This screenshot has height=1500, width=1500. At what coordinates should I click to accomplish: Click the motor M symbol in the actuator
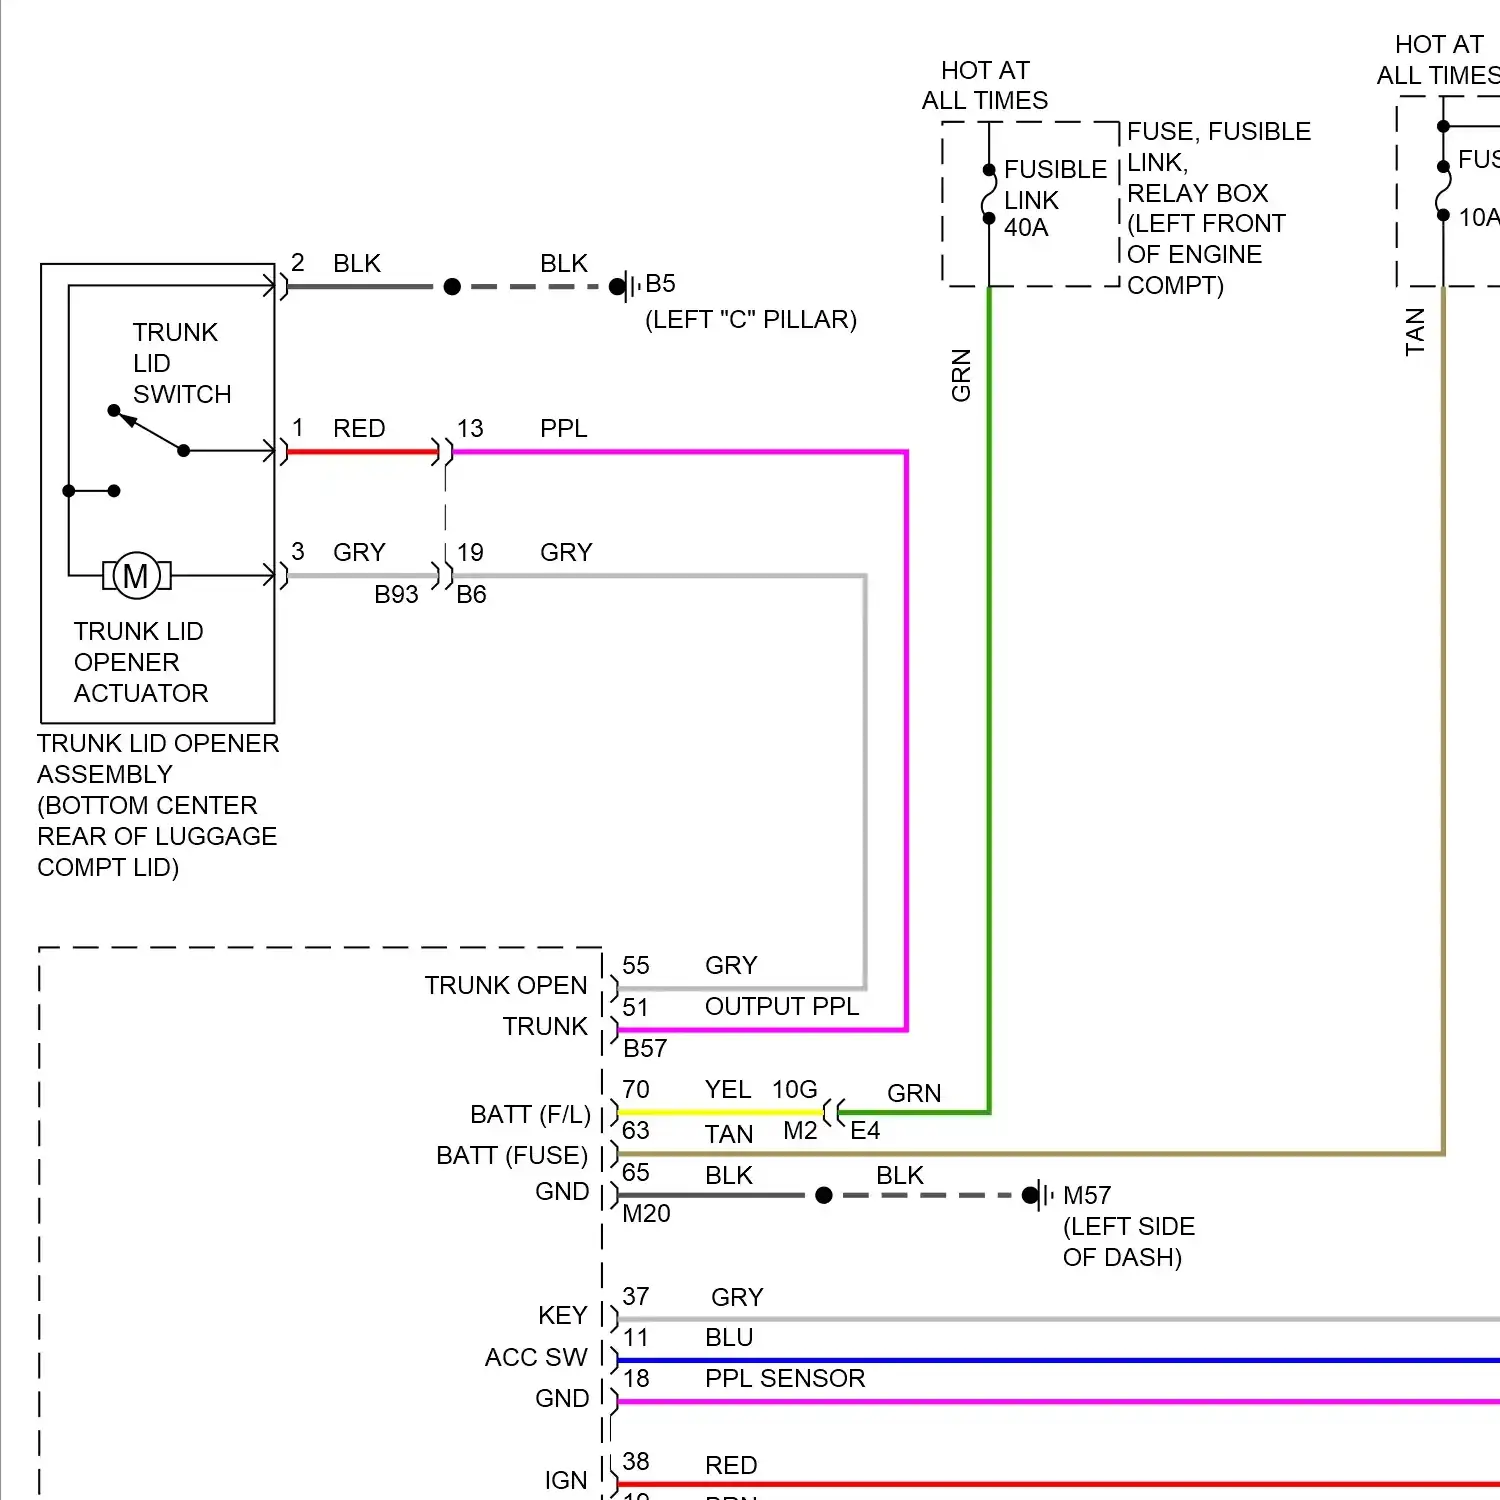point(137,576)
